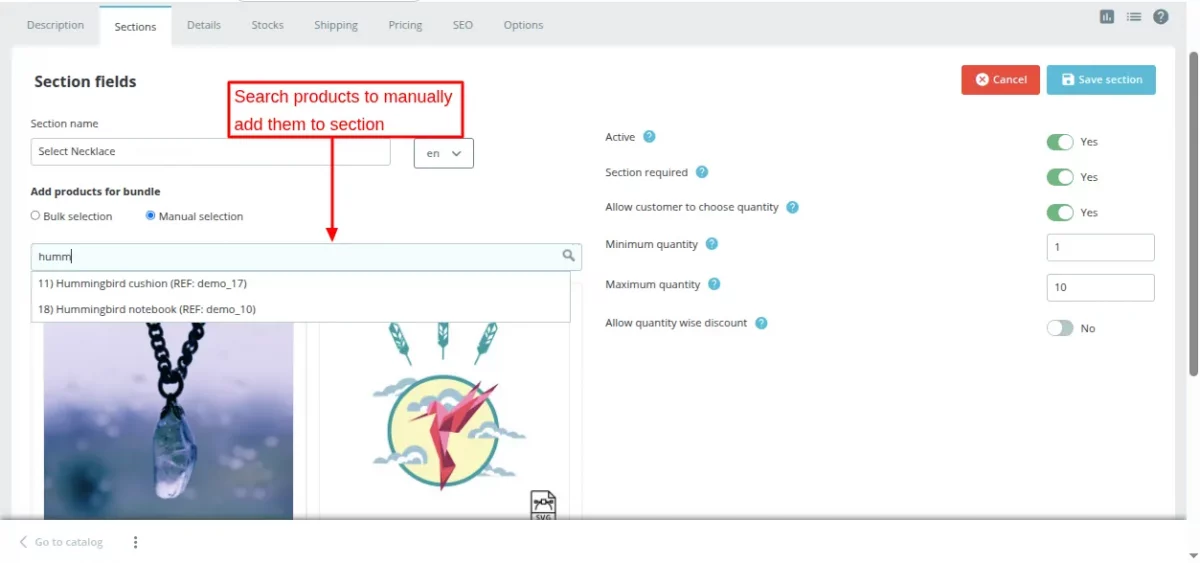1200x563 pixels.
Task: Show help tooltip for Maximum quantity
Action: click(x=714, y=284)
